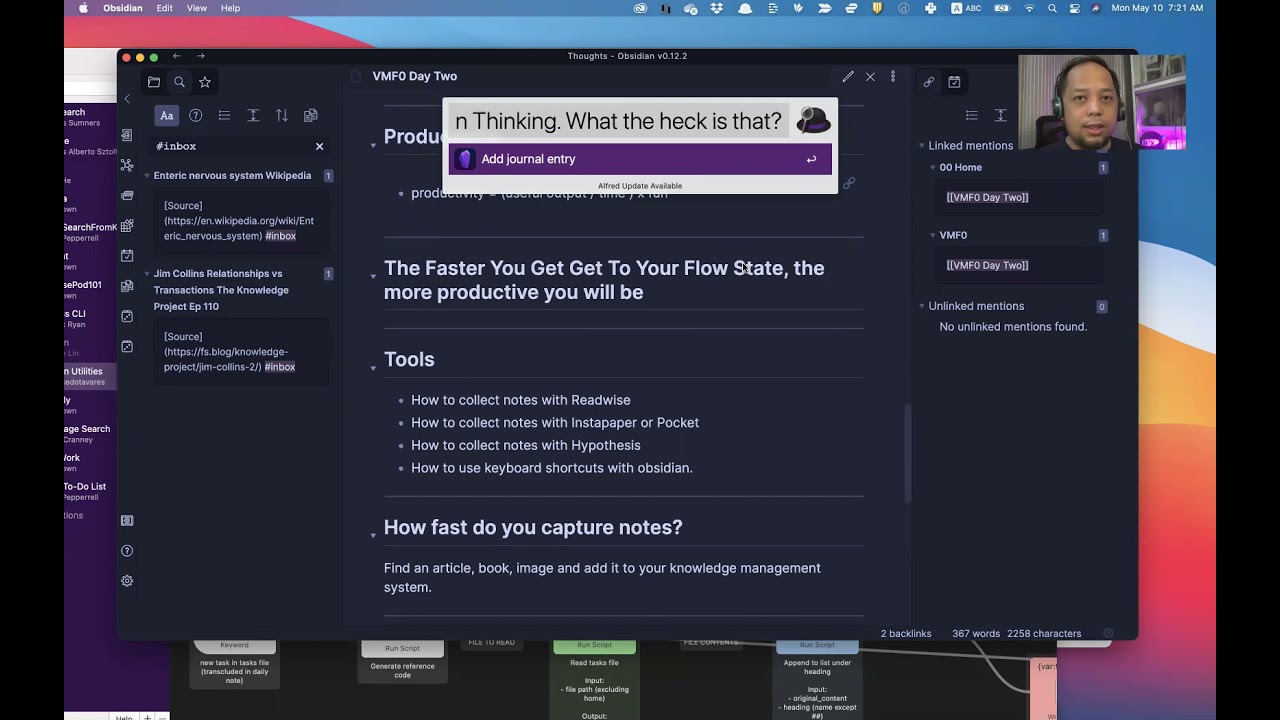
Task: Select Alfred's 'Add journal entry' result
Action: click(640, 159)
